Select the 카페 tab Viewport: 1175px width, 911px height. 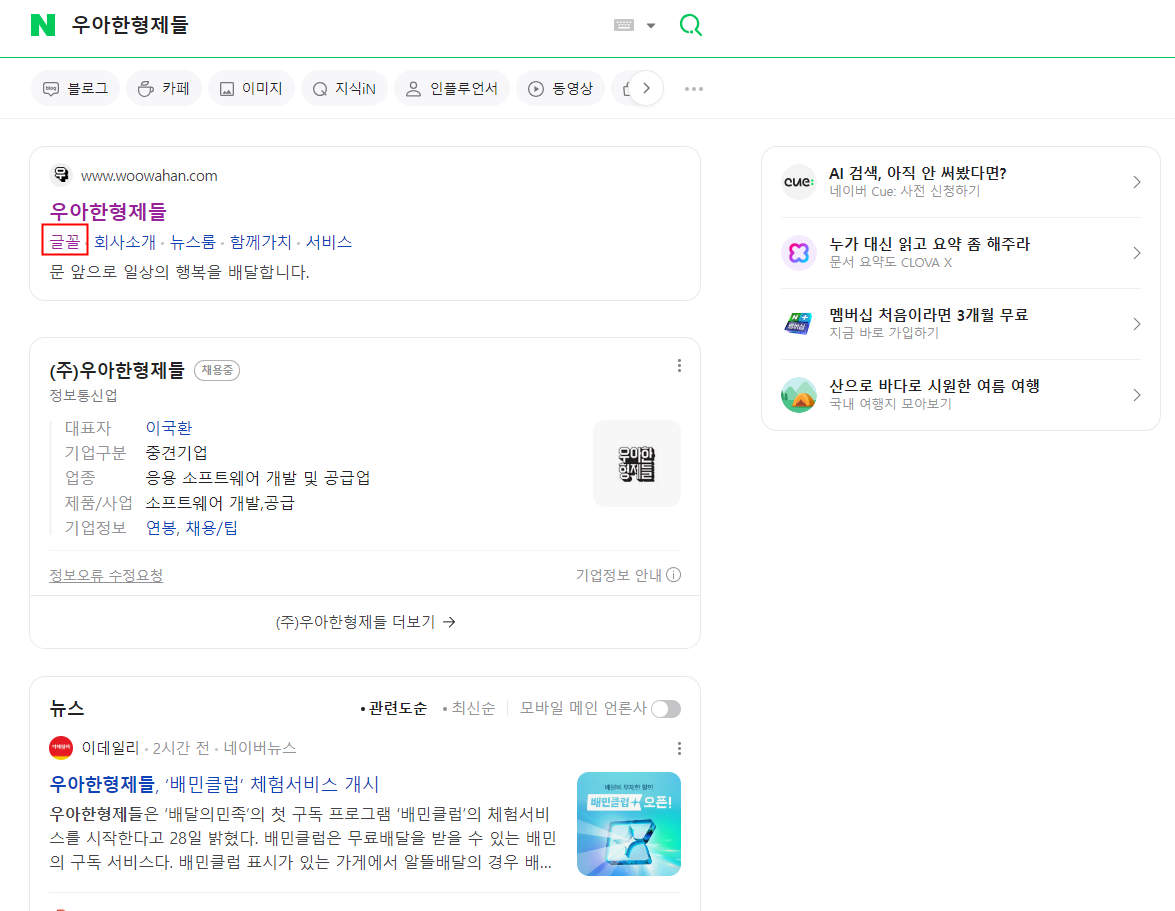(x=164, y=88)
